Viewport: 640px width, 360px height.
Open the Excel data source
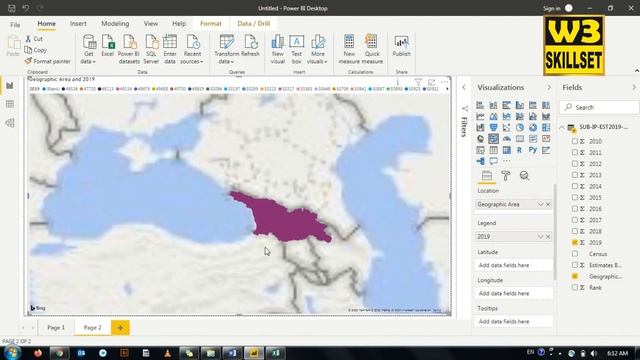(108, 42)
